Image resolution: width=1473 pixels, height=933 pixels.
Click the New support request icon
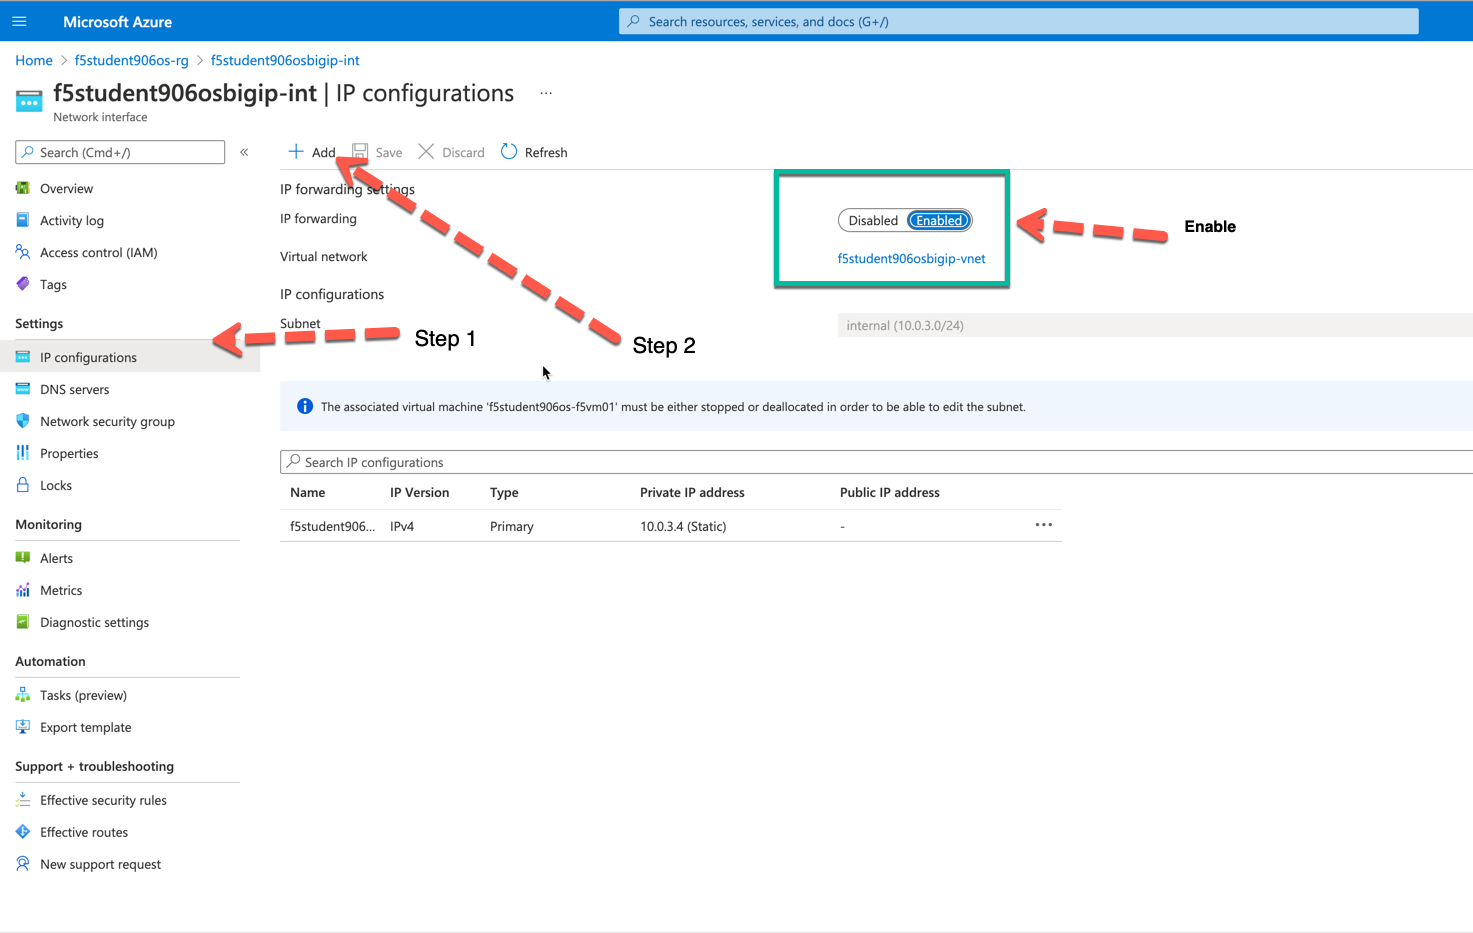click(23, 864)
